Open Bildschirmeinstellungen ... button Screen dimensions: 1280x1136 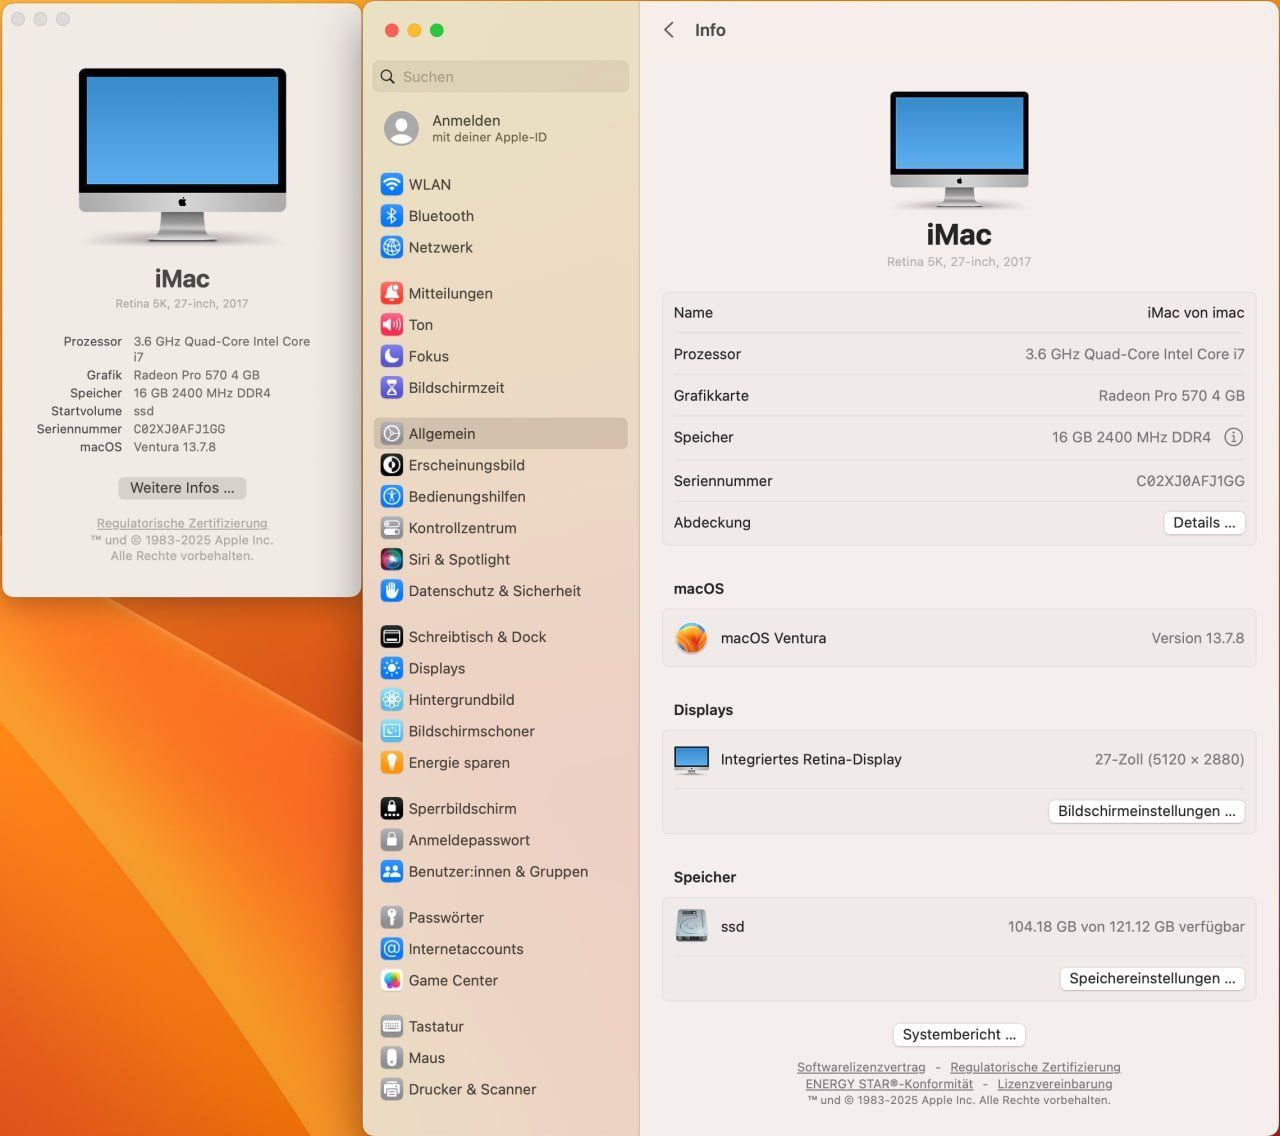(1146, 811)
